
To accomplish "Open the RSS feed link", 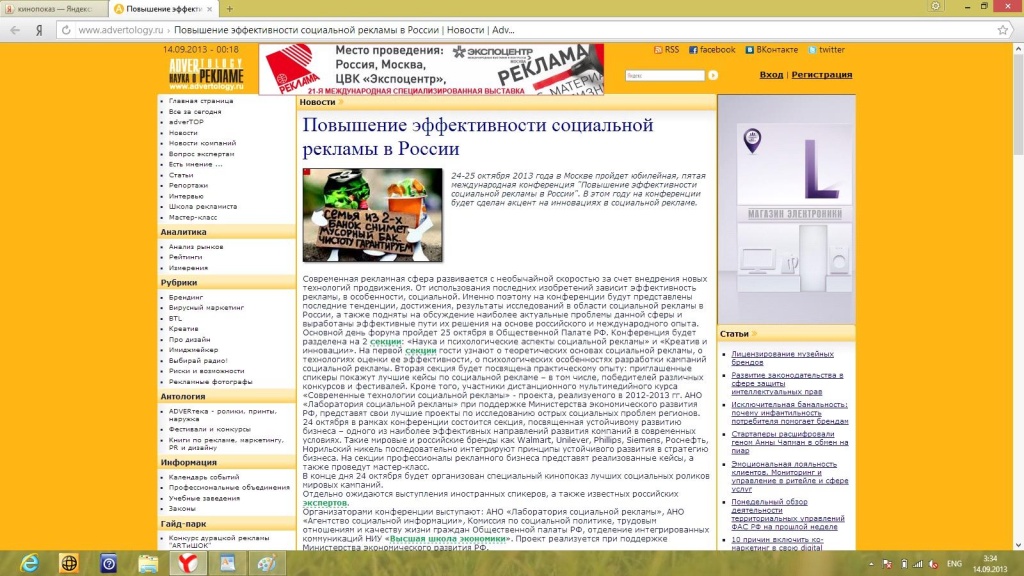I will point(667,50).
